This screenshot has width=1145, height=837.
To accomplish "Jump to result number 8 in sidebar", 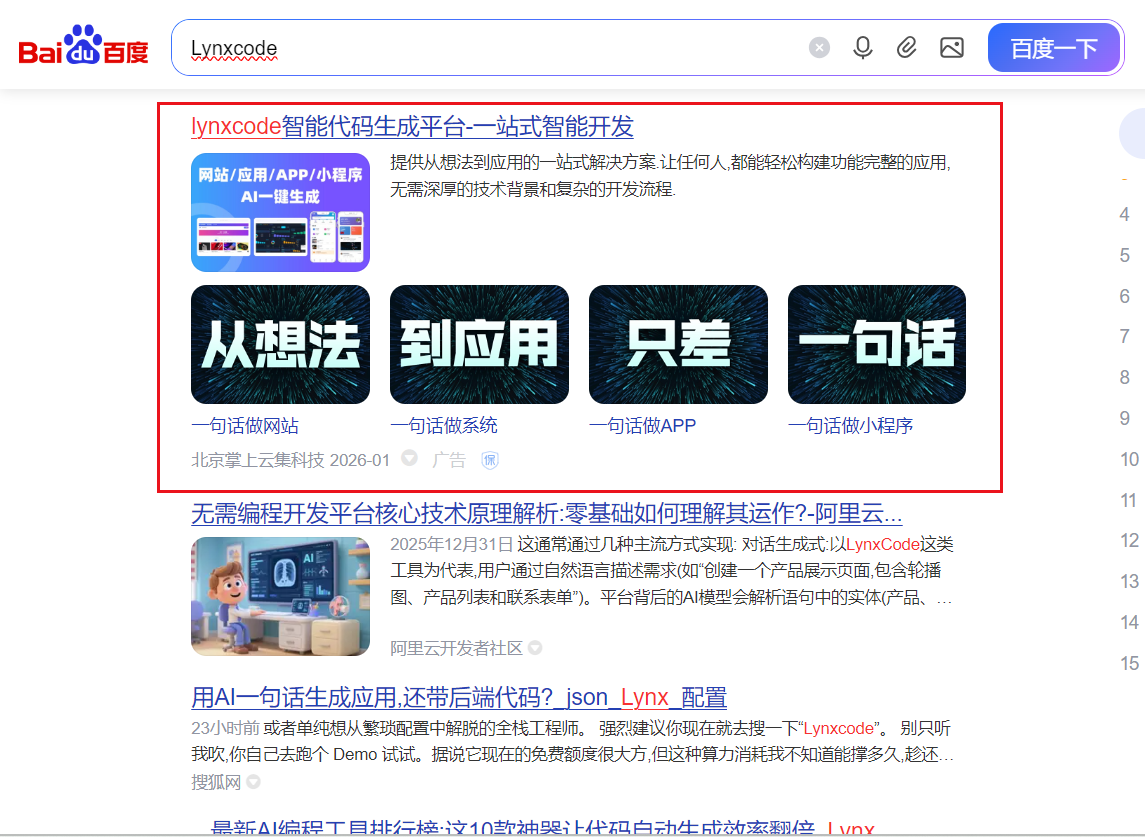I will coord(1125,378).
